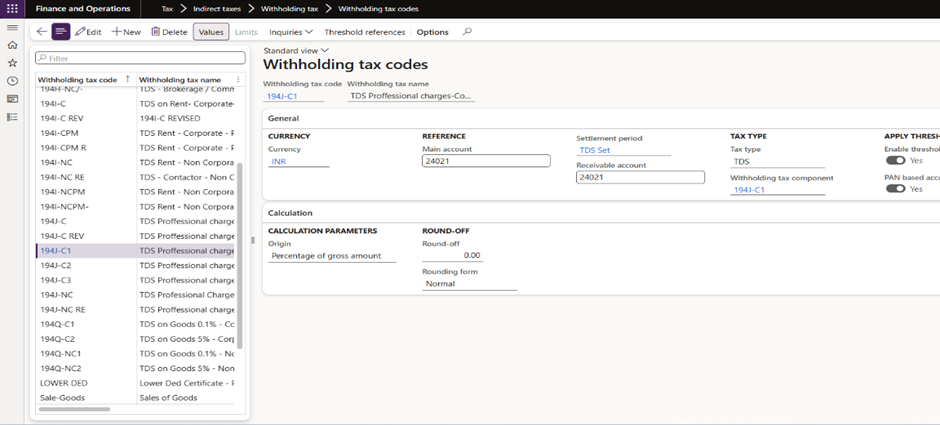Toggle the Enable threshold switch

point(896,160)
